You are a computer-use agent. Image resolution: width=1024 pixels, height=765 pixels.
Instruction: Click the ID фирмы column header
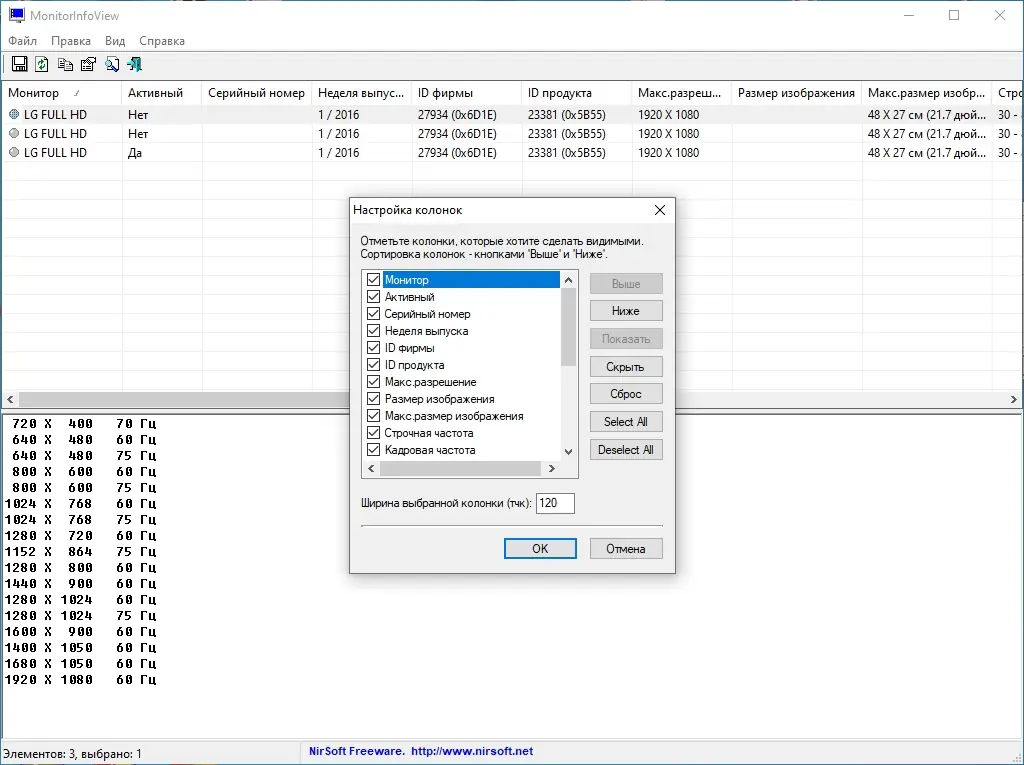pos(467,93)
